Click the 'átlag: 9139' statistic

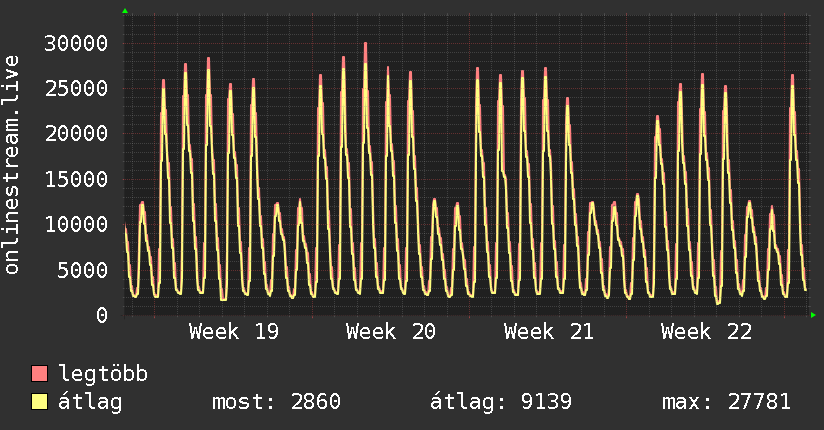[x=501, y=402]
